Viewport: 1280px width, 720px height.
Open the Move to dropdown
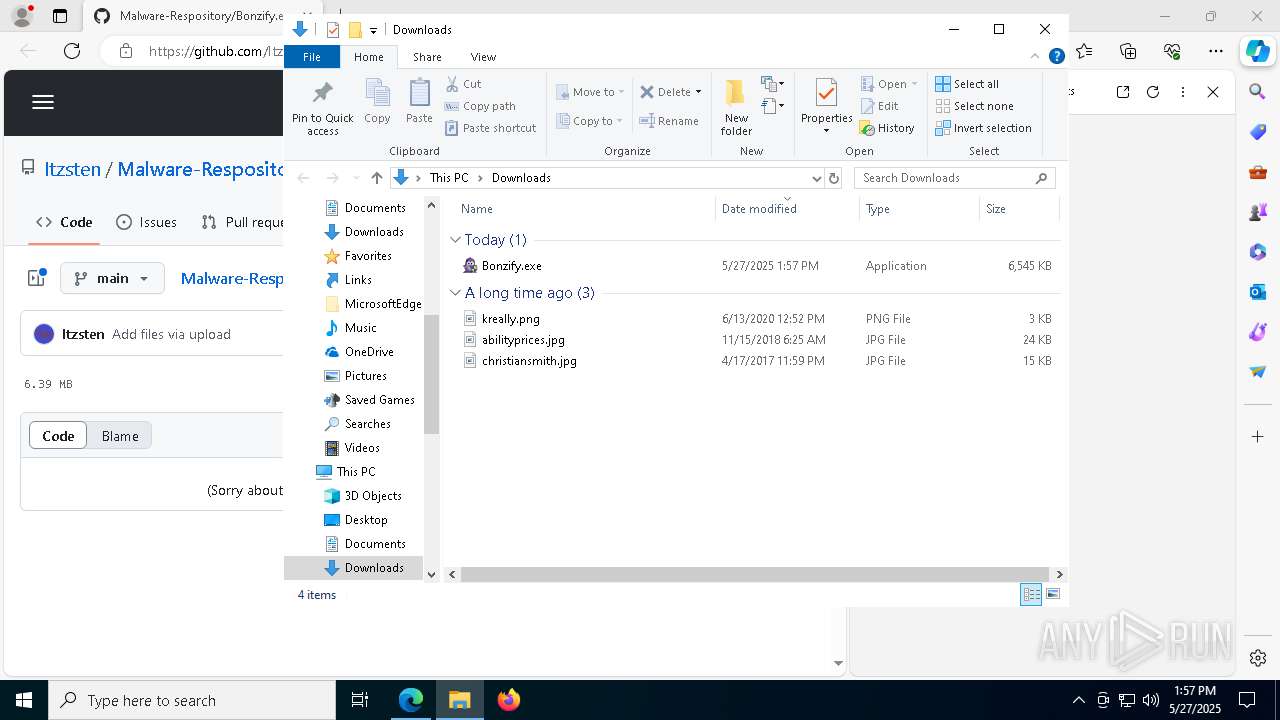pyautogui.click(x=590, y=92)
